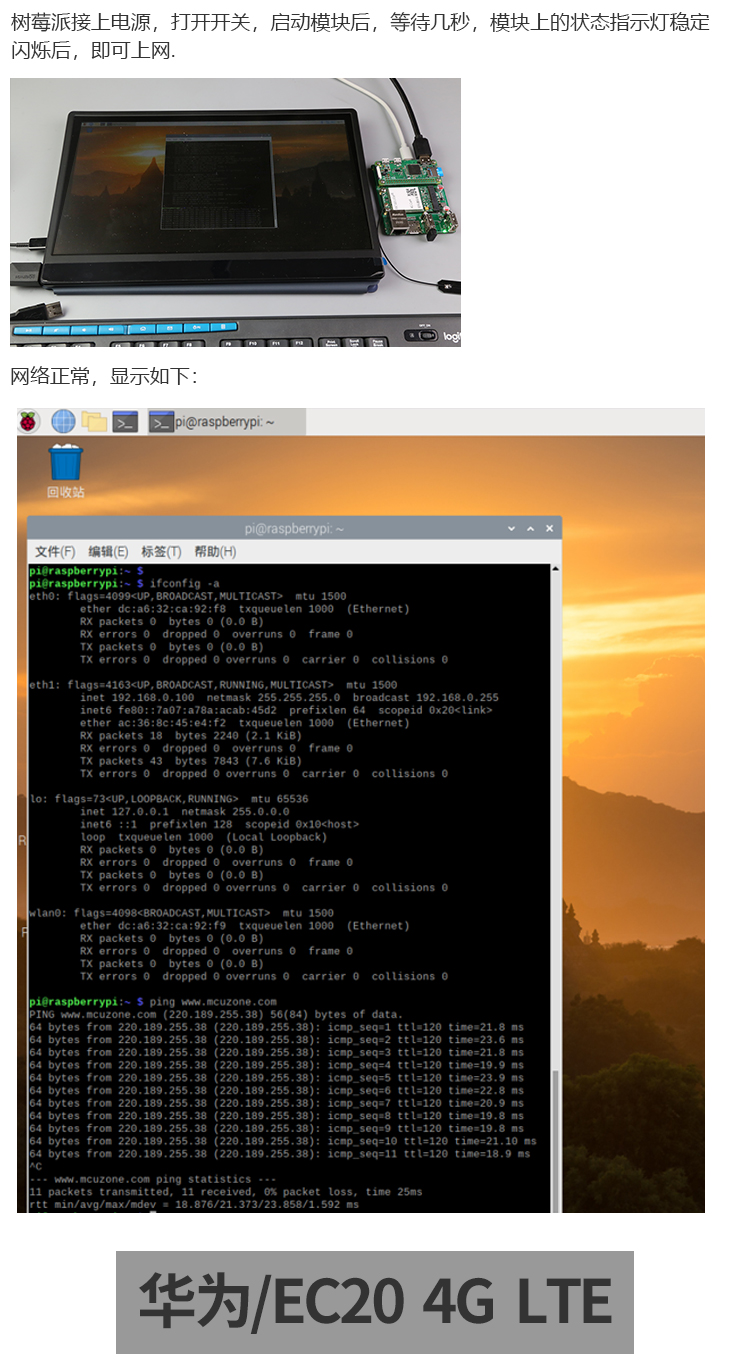Click the 'inet 192.168.0.100' line
Screen dimensions: 750x1370
click(289, 698)
